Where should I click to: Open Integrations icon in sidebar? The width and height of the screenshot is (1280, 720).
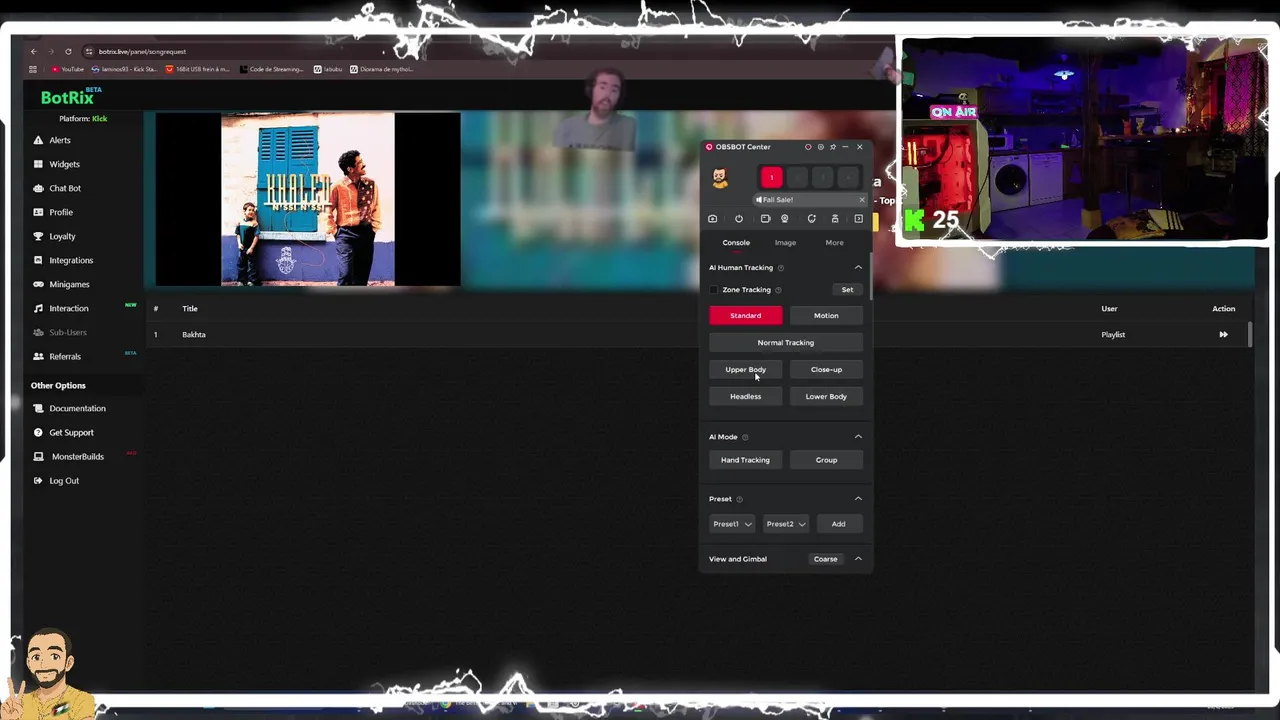[x=38, y=260]
